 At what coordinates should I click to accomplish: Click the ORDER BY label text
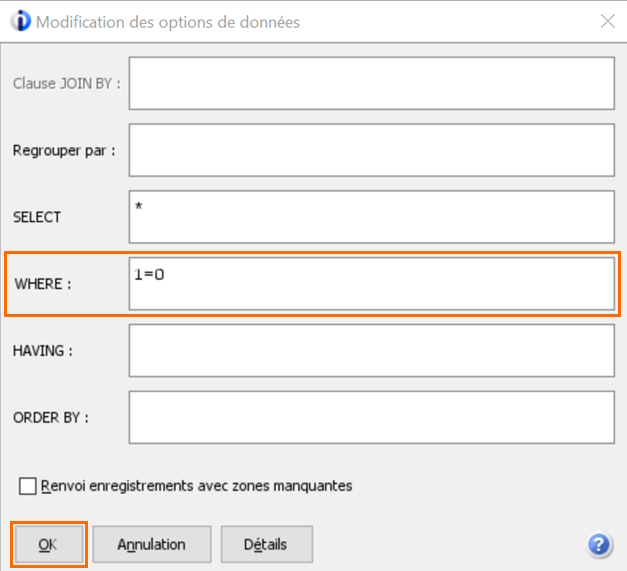click(51, 417)
